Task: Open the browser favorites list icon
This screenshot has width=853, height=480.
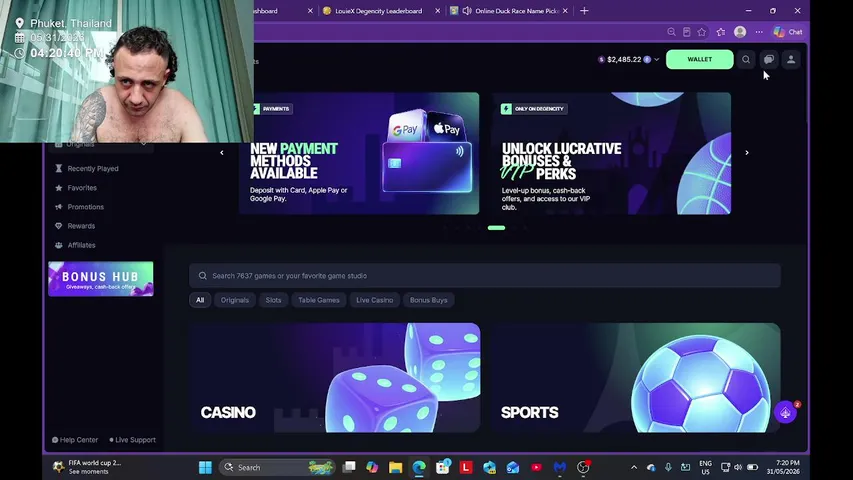Action: coord(721,32)
